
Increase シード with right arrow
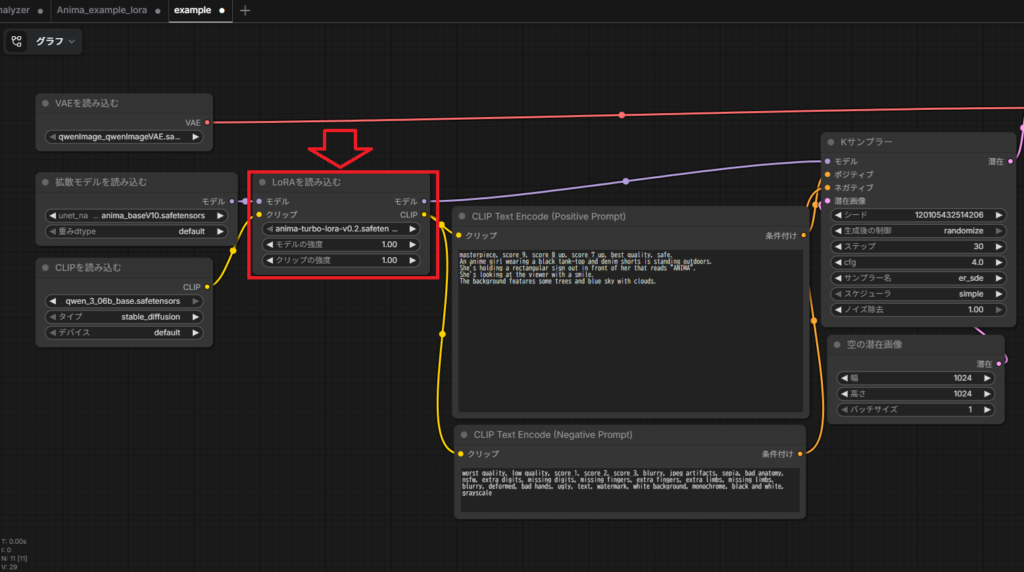click(999, 215)
